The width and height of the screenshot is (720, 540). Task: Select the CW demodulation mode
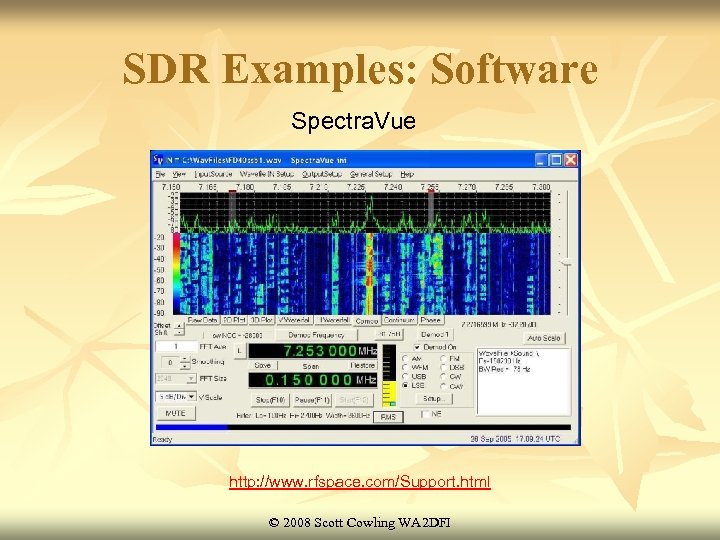point(444,377)
